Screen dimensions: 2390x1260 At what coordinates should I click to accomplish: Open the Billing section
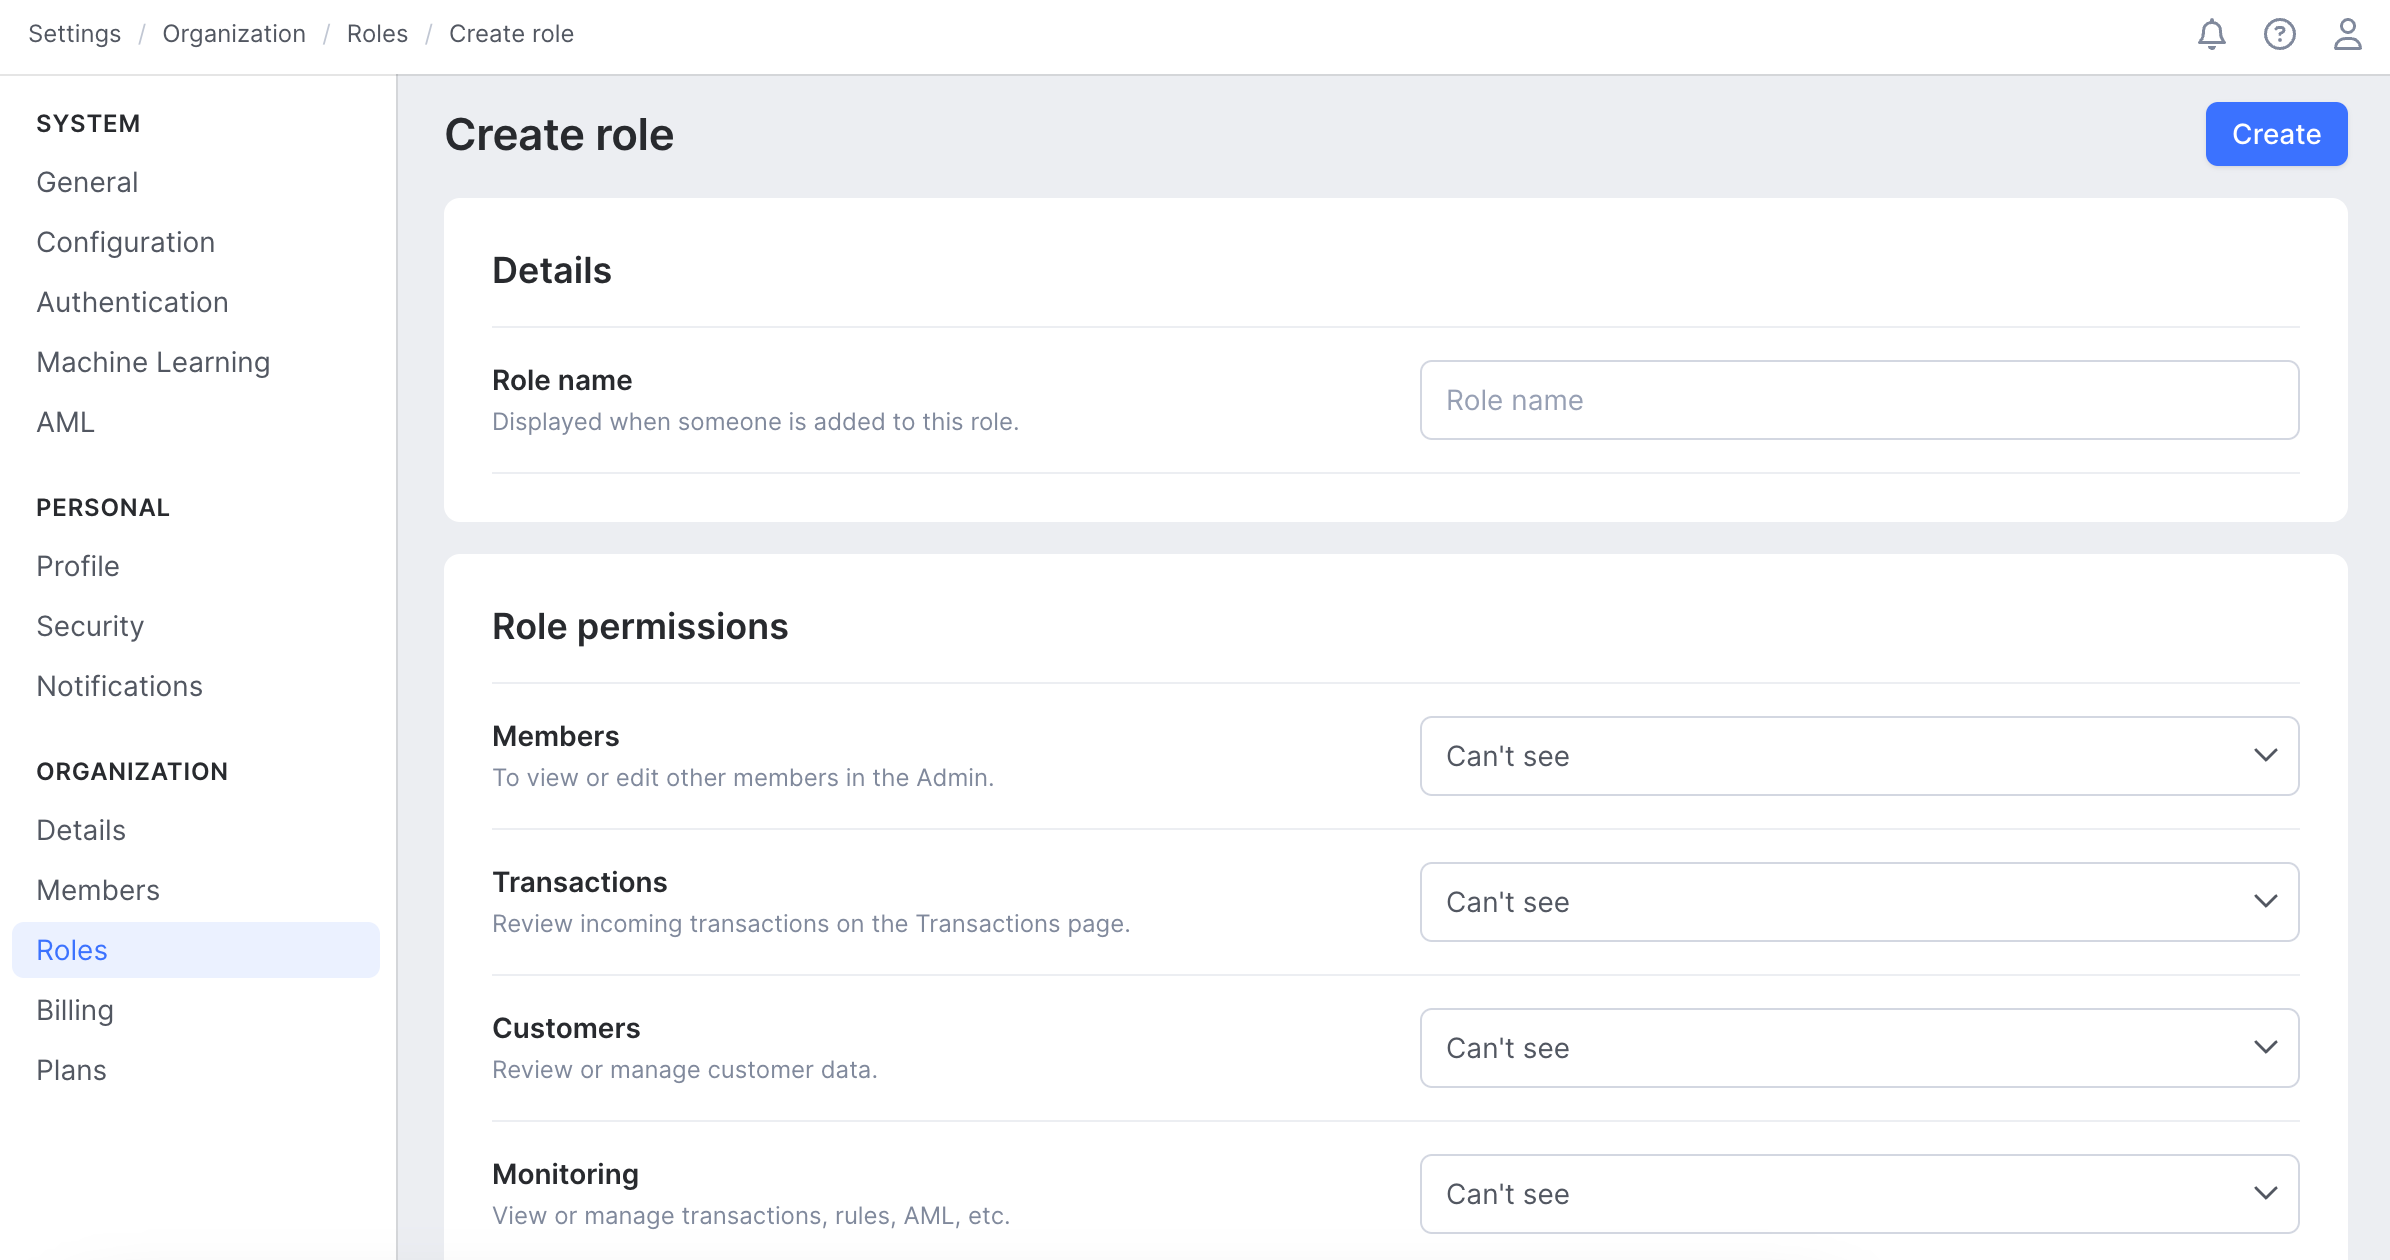(x=74, y=1009)
